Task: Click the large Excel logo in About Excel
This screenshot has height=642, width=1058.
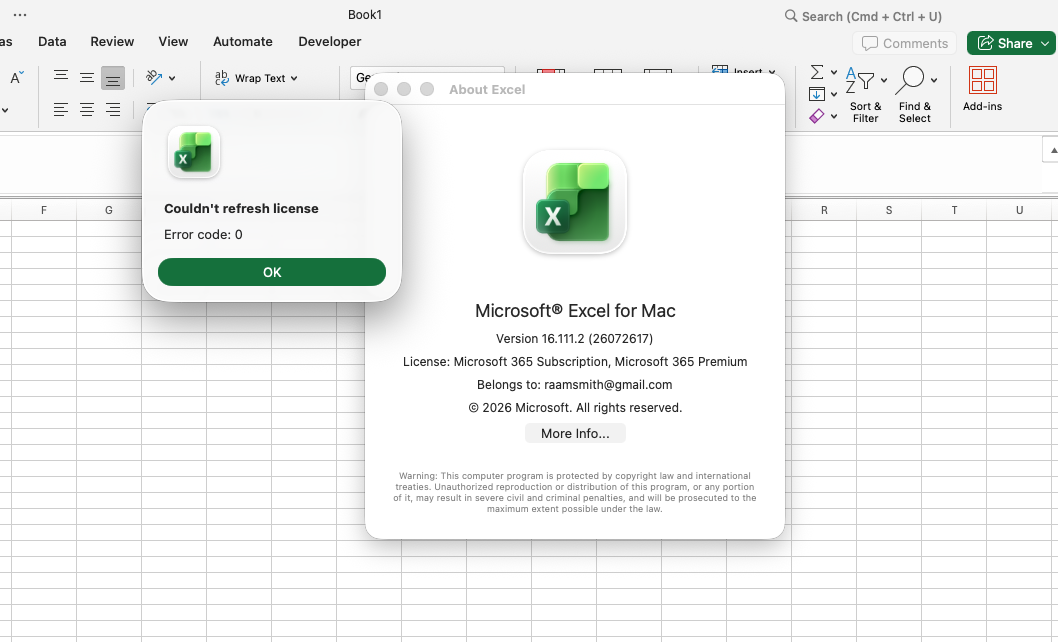Action: [x=575, y=202]
